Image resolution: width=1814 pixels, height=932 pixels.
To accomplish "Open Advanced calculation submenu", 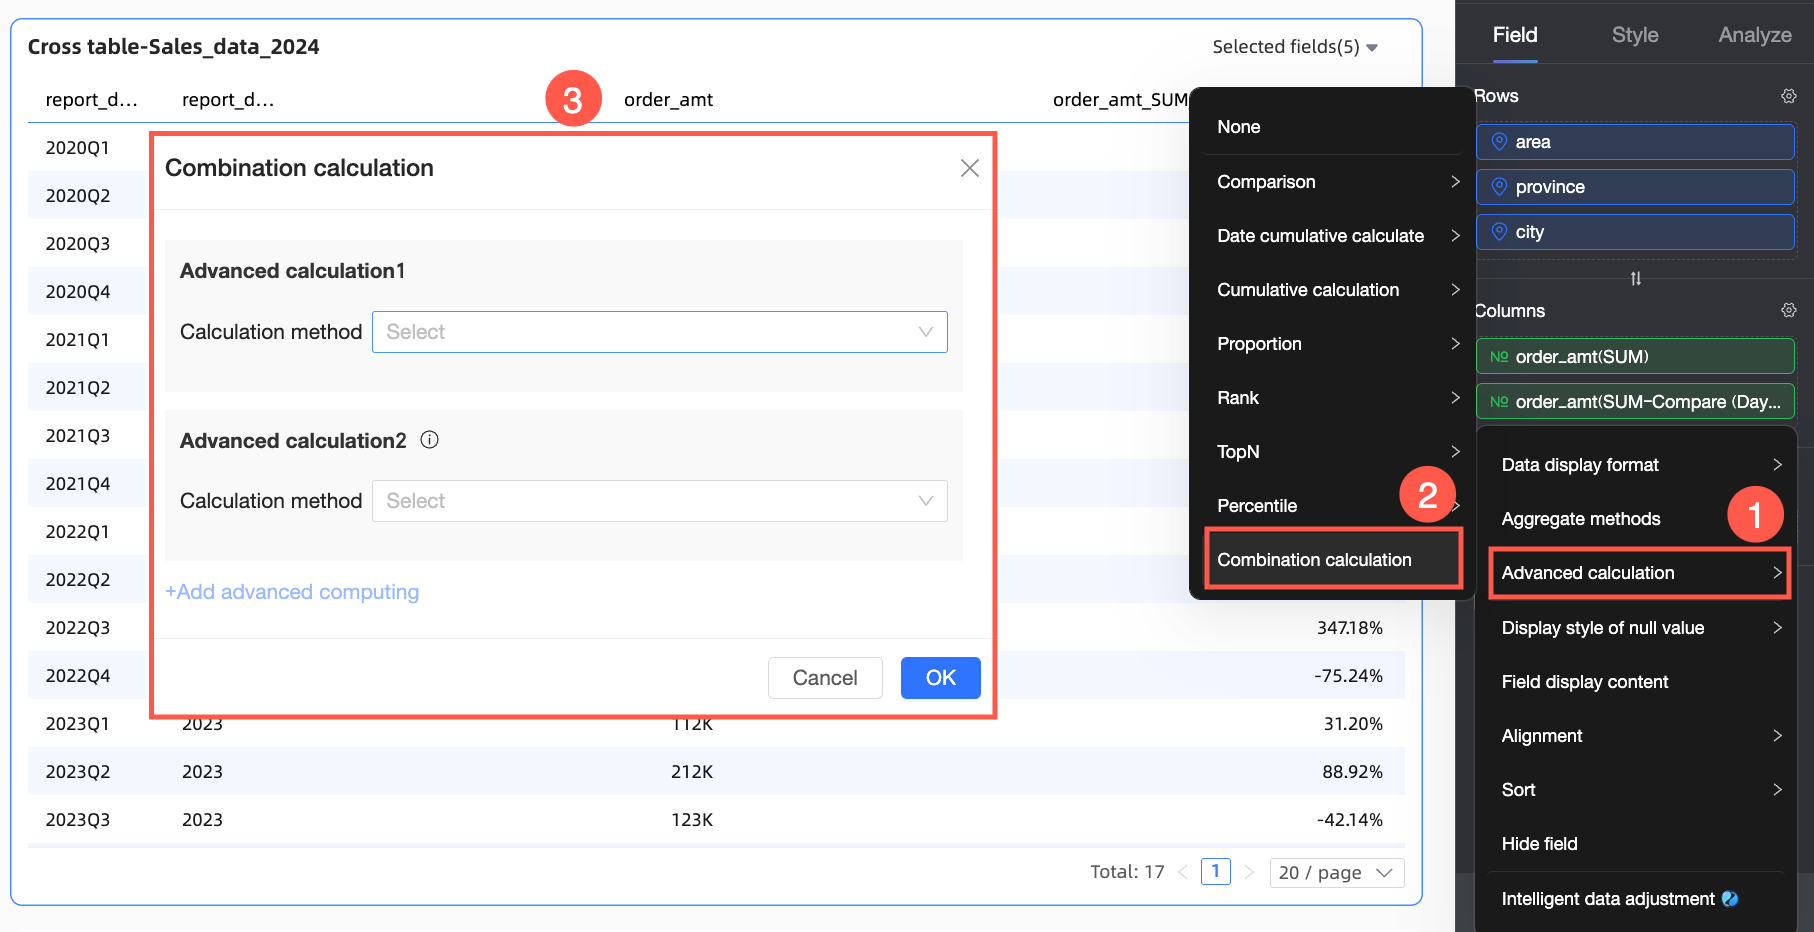I will pos(1640,573).
